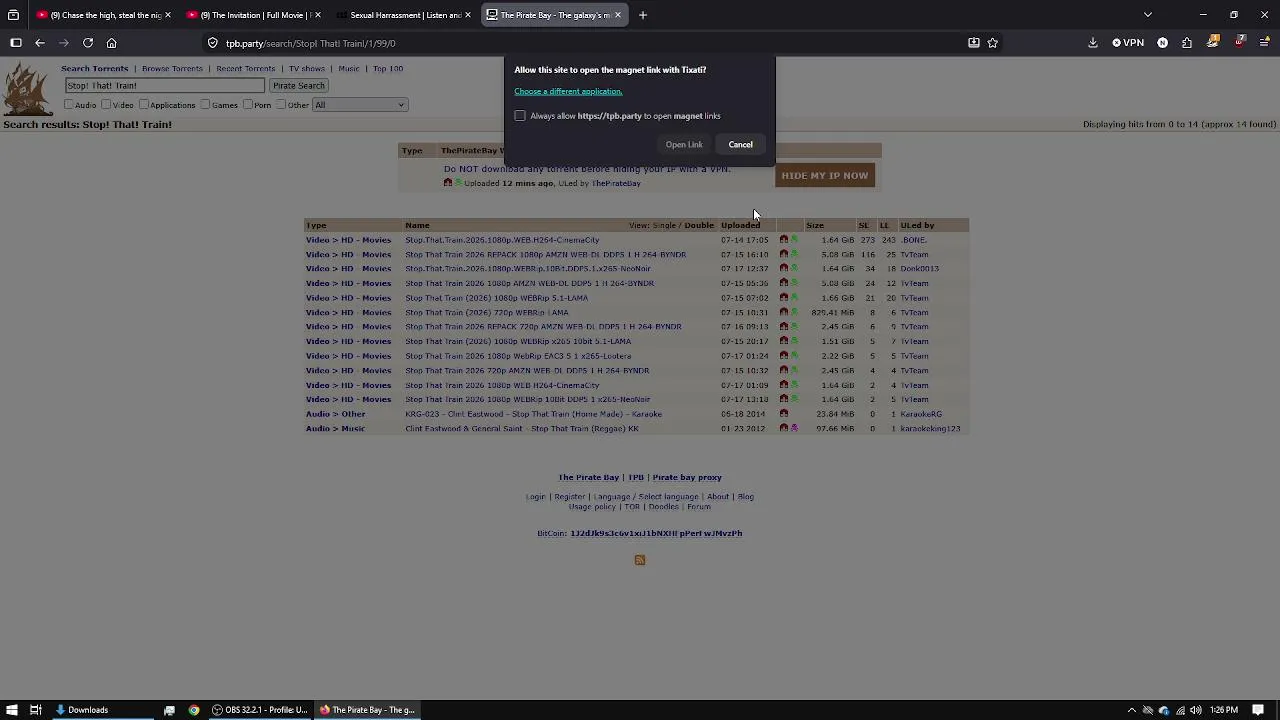1280x720 pixels.
Task: Tick the Video filter checkbox
Action: tap(107, 105)
